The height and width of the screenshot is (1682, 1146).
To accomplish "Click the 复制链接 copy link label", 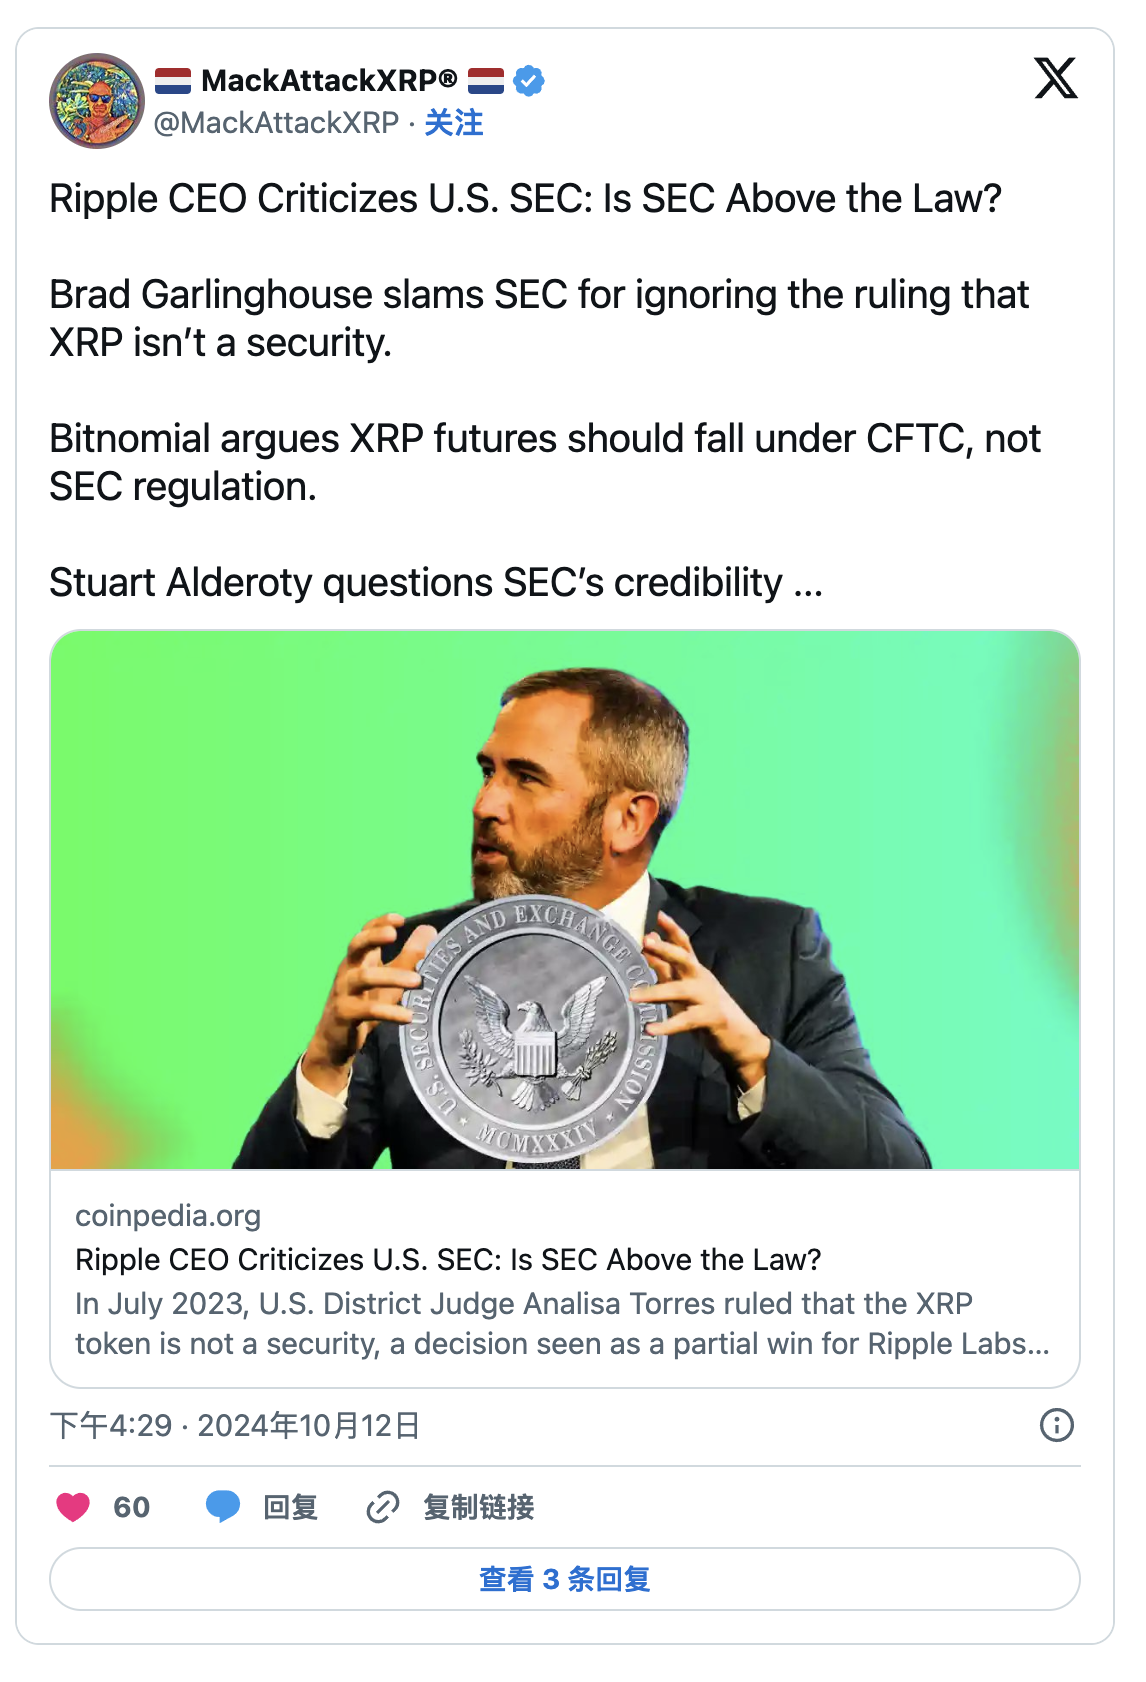I will coord(478,1507).
